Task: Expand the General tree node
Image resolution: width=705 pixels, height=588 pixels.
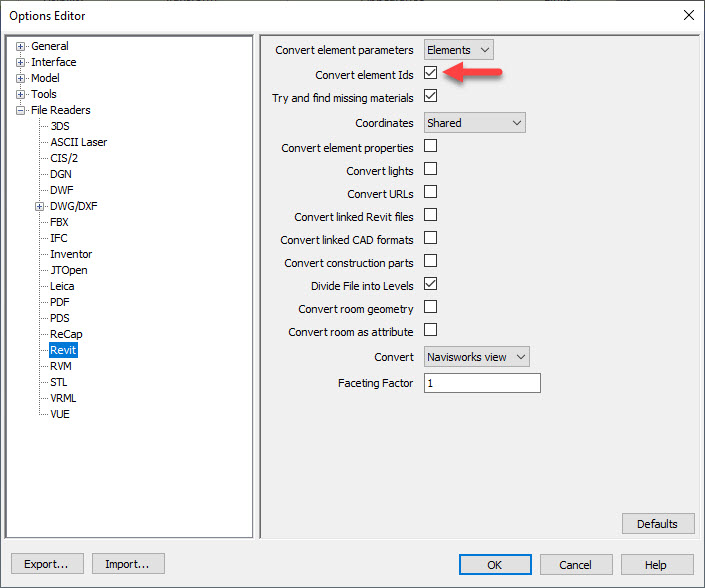Action: point(21,46)
